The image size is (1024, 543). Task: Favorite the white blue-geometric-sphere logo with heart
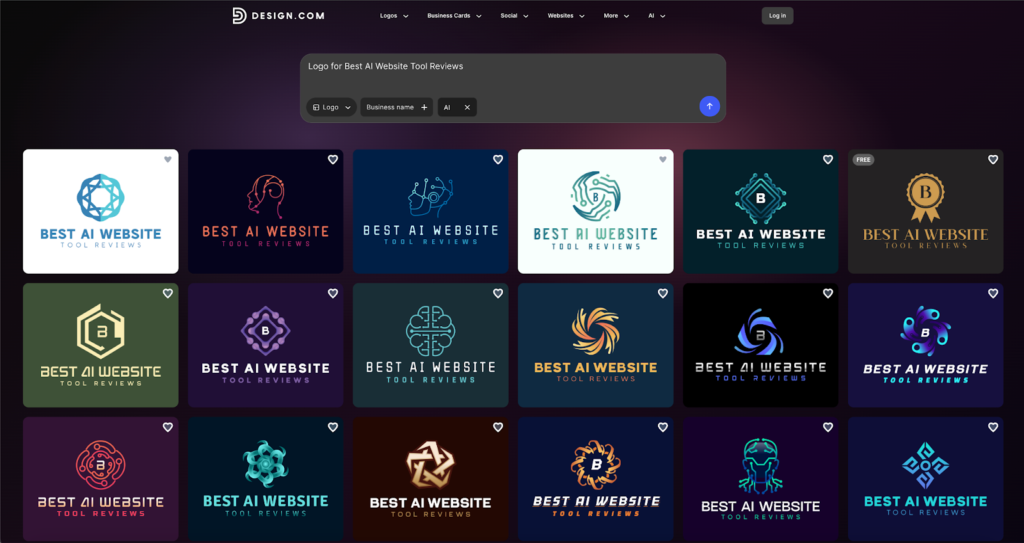168,160
